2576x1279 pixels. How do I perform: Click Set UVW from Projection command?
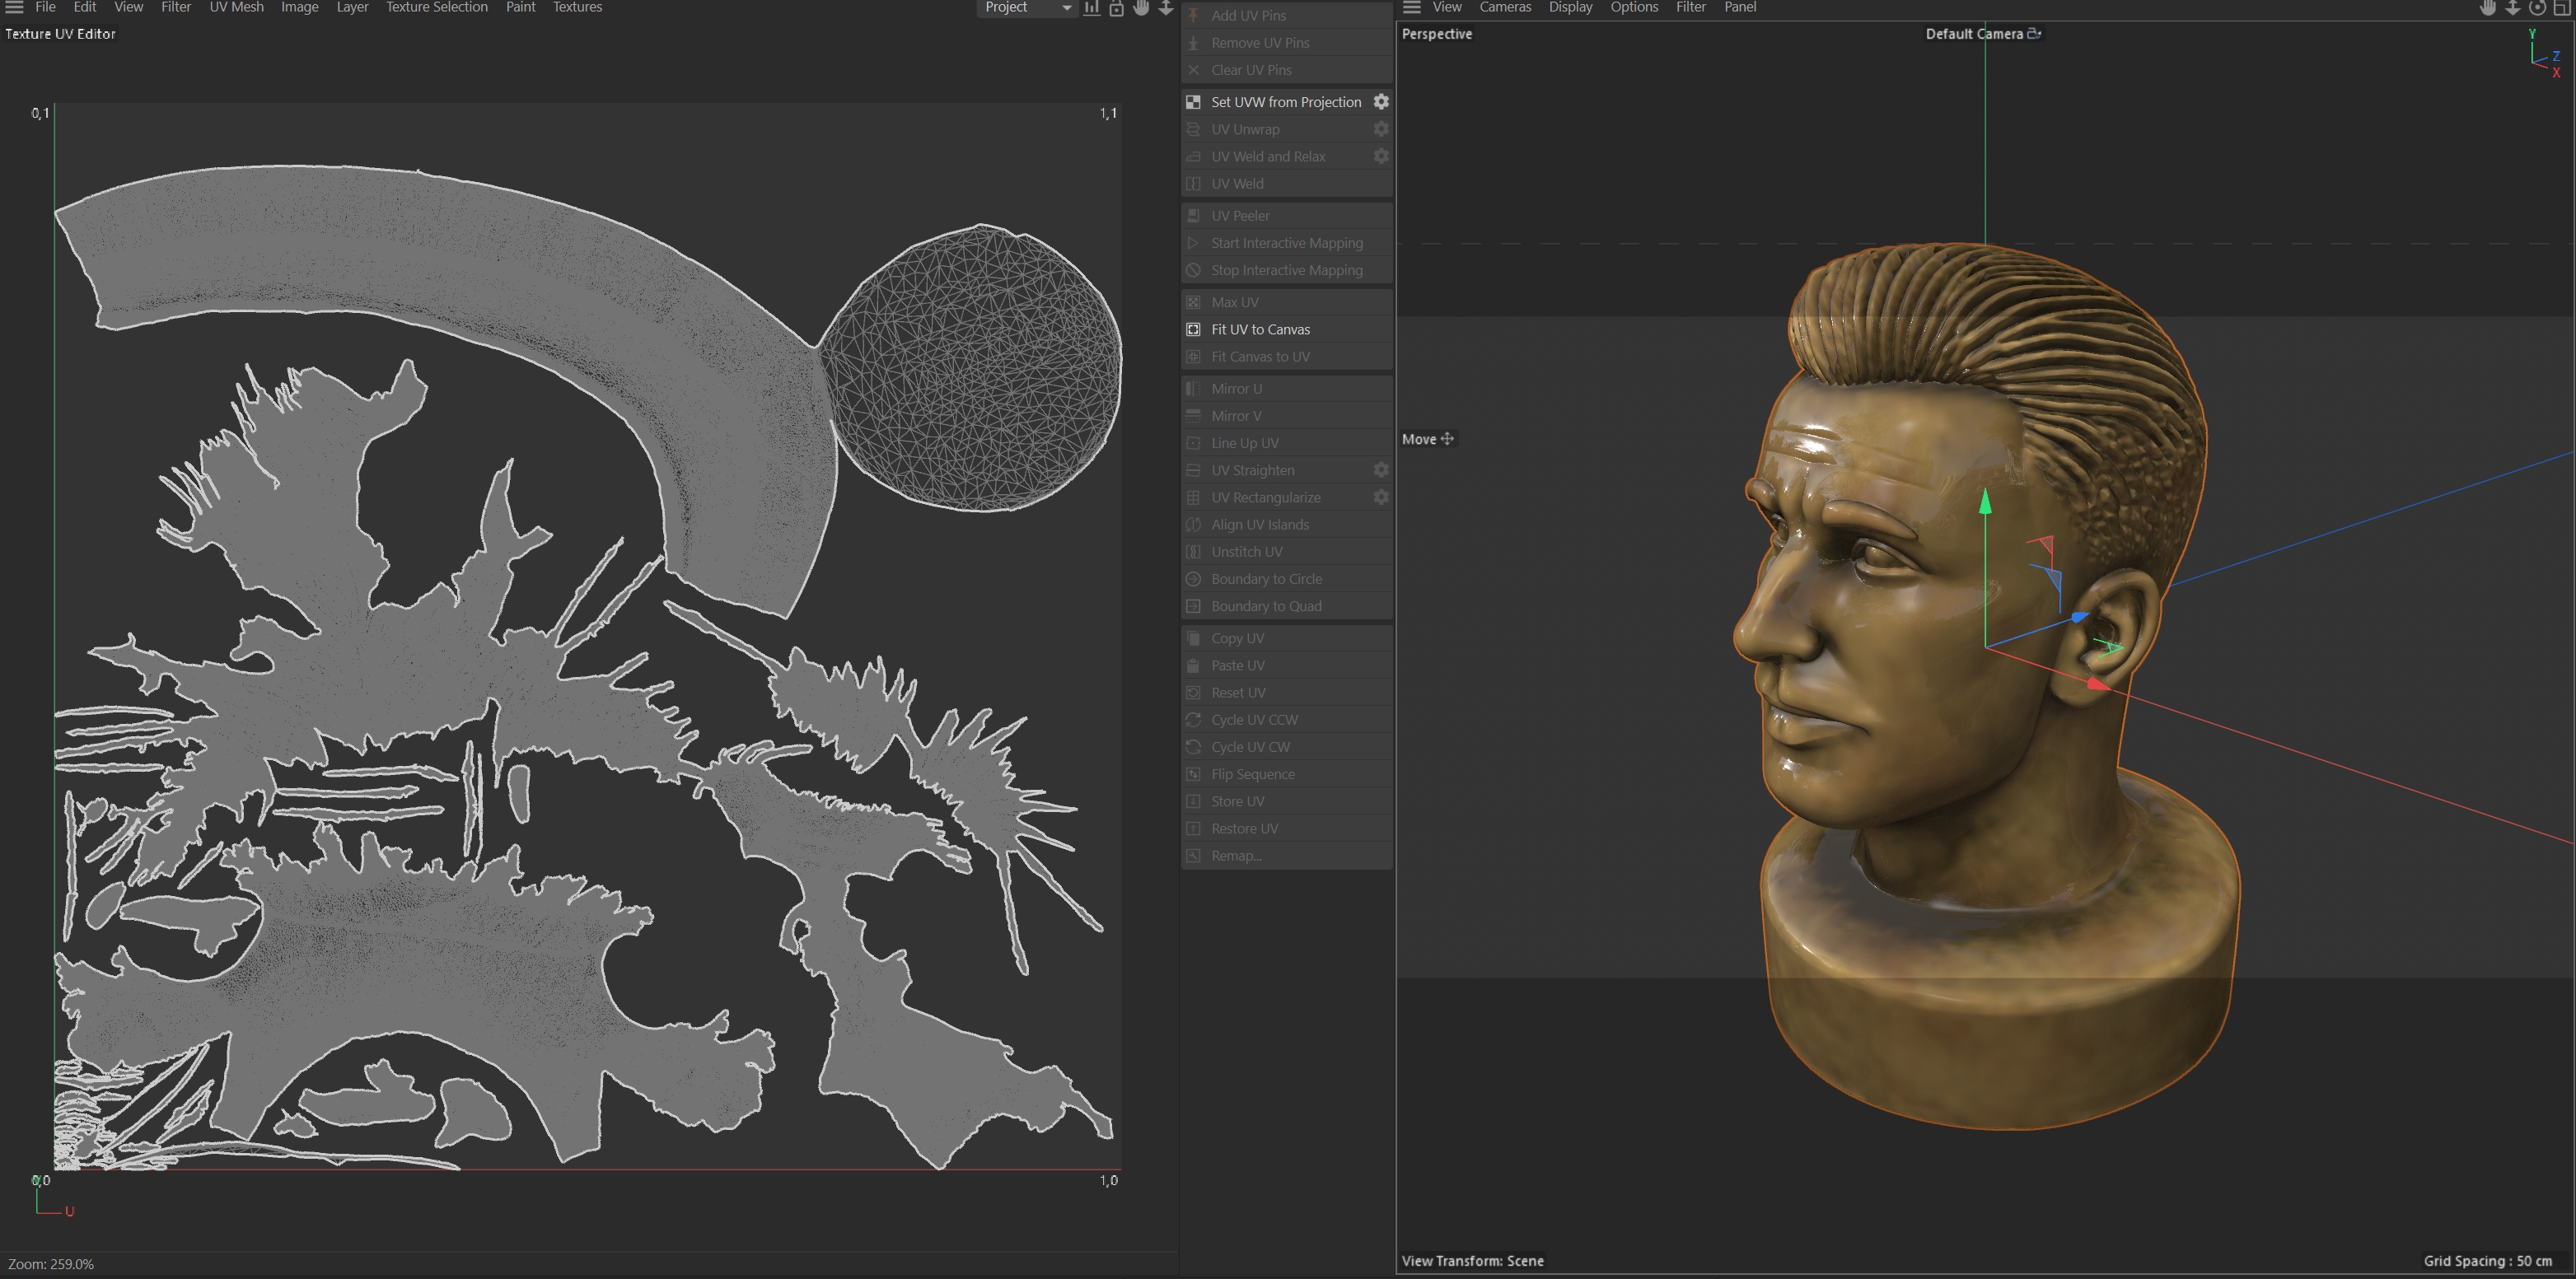1285,102
